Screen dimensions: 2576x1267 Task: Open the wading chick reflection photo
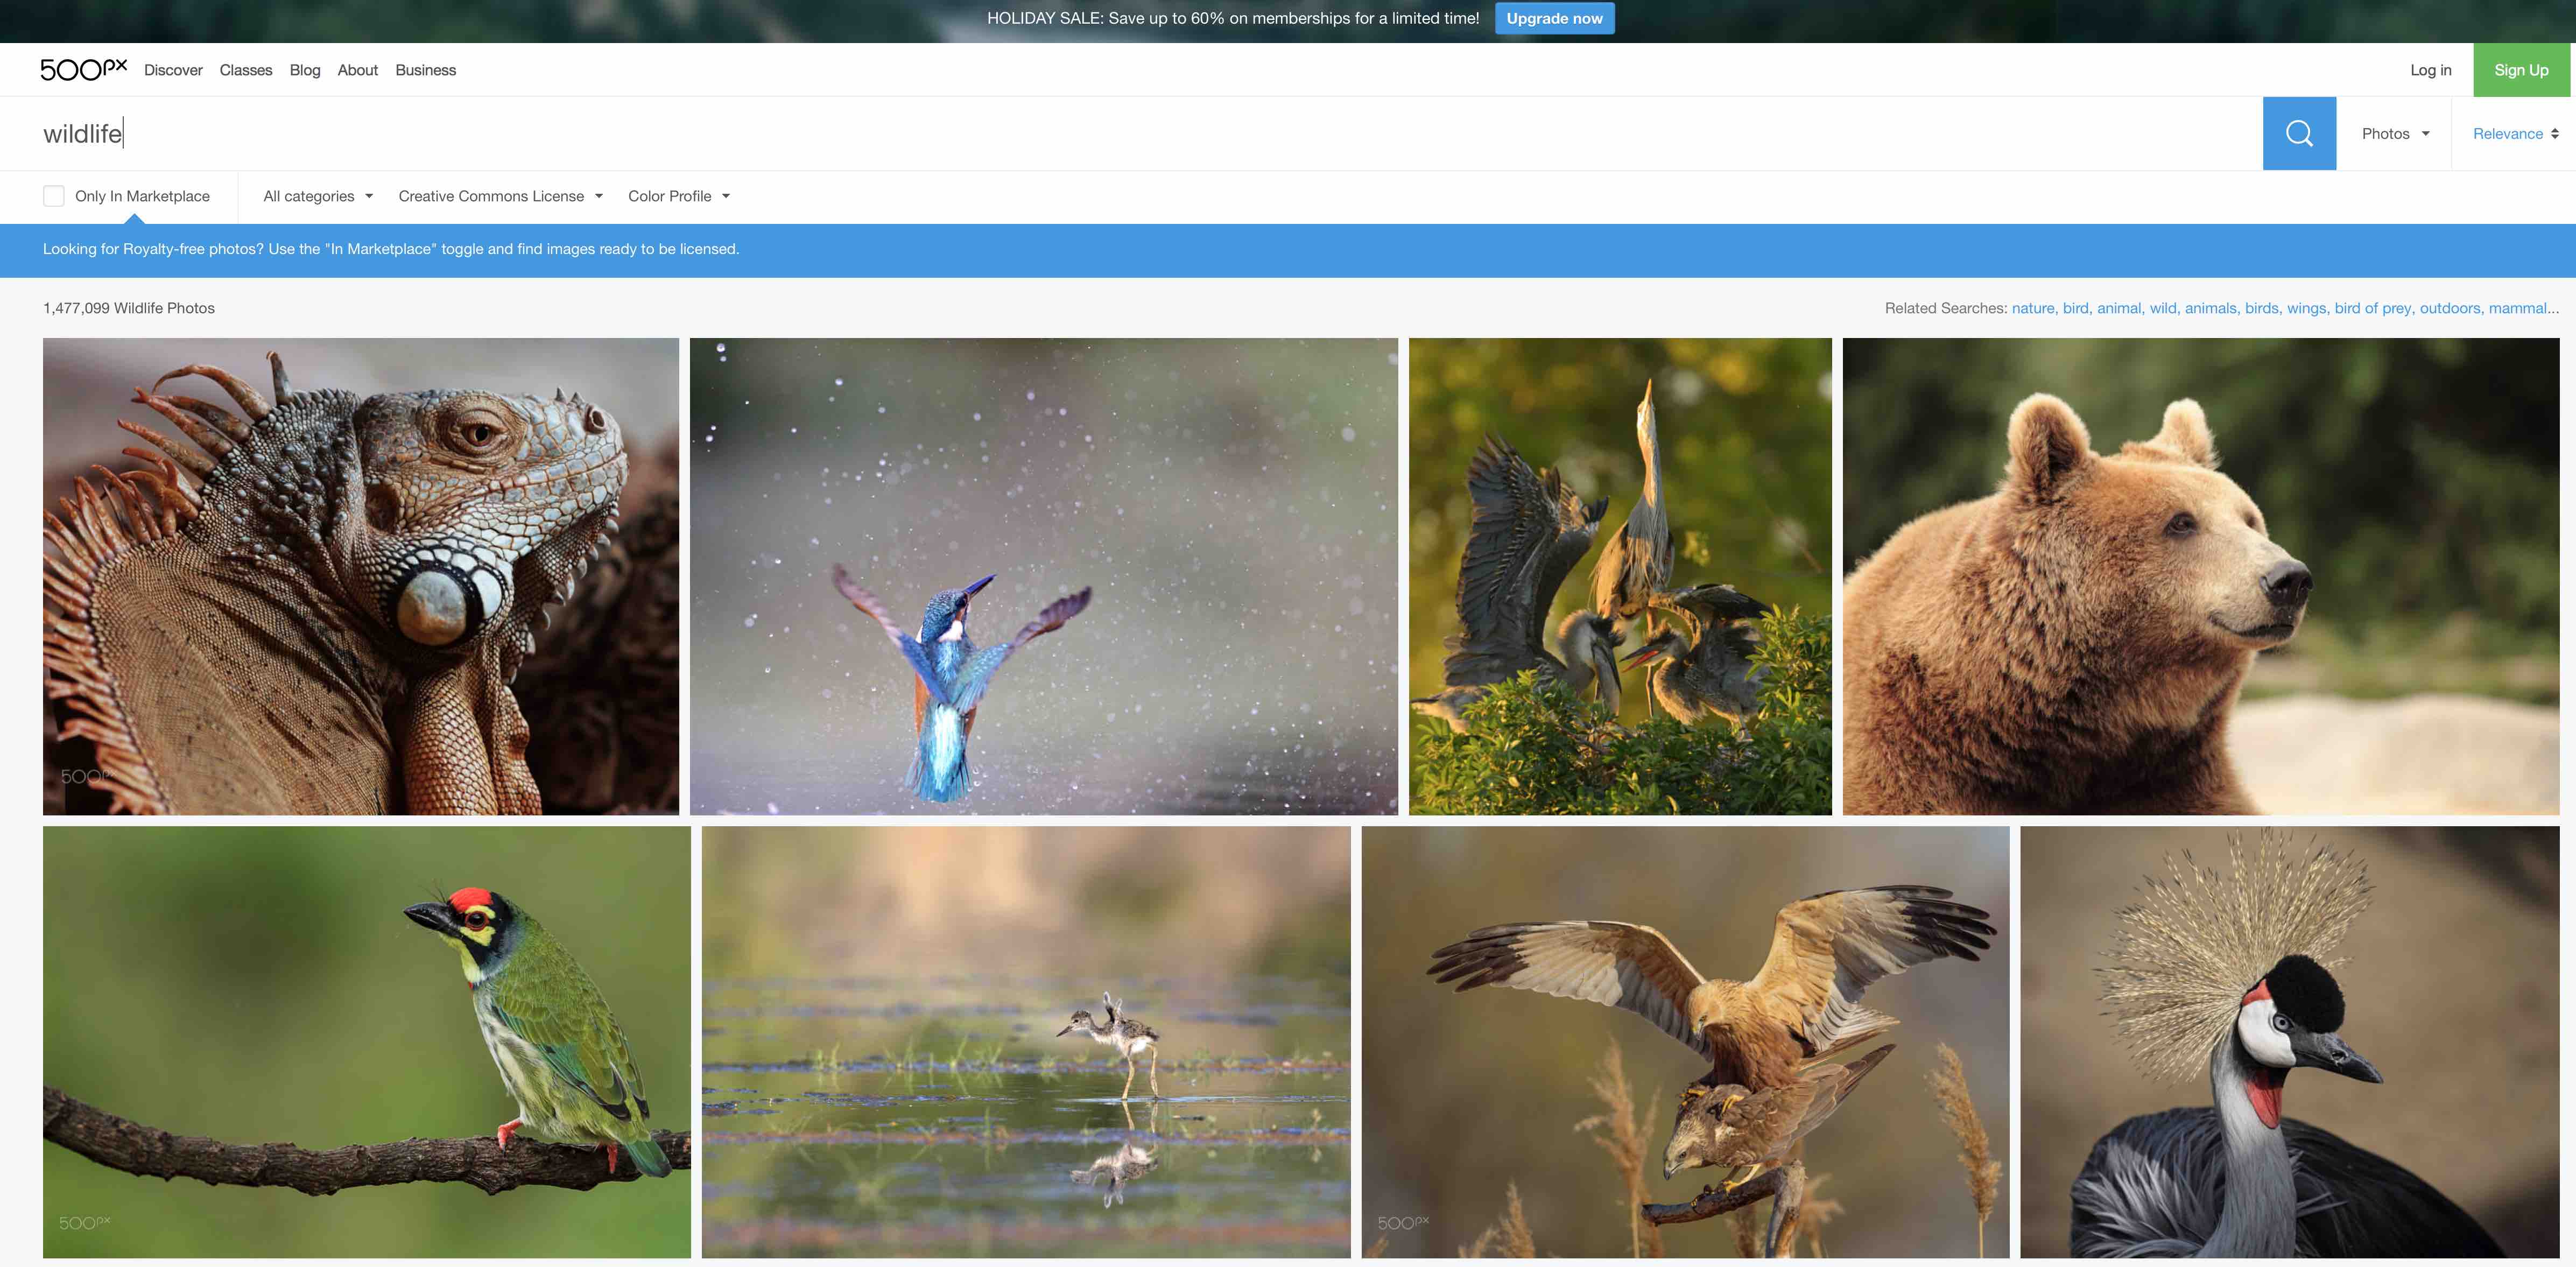pos(1026,1042)
